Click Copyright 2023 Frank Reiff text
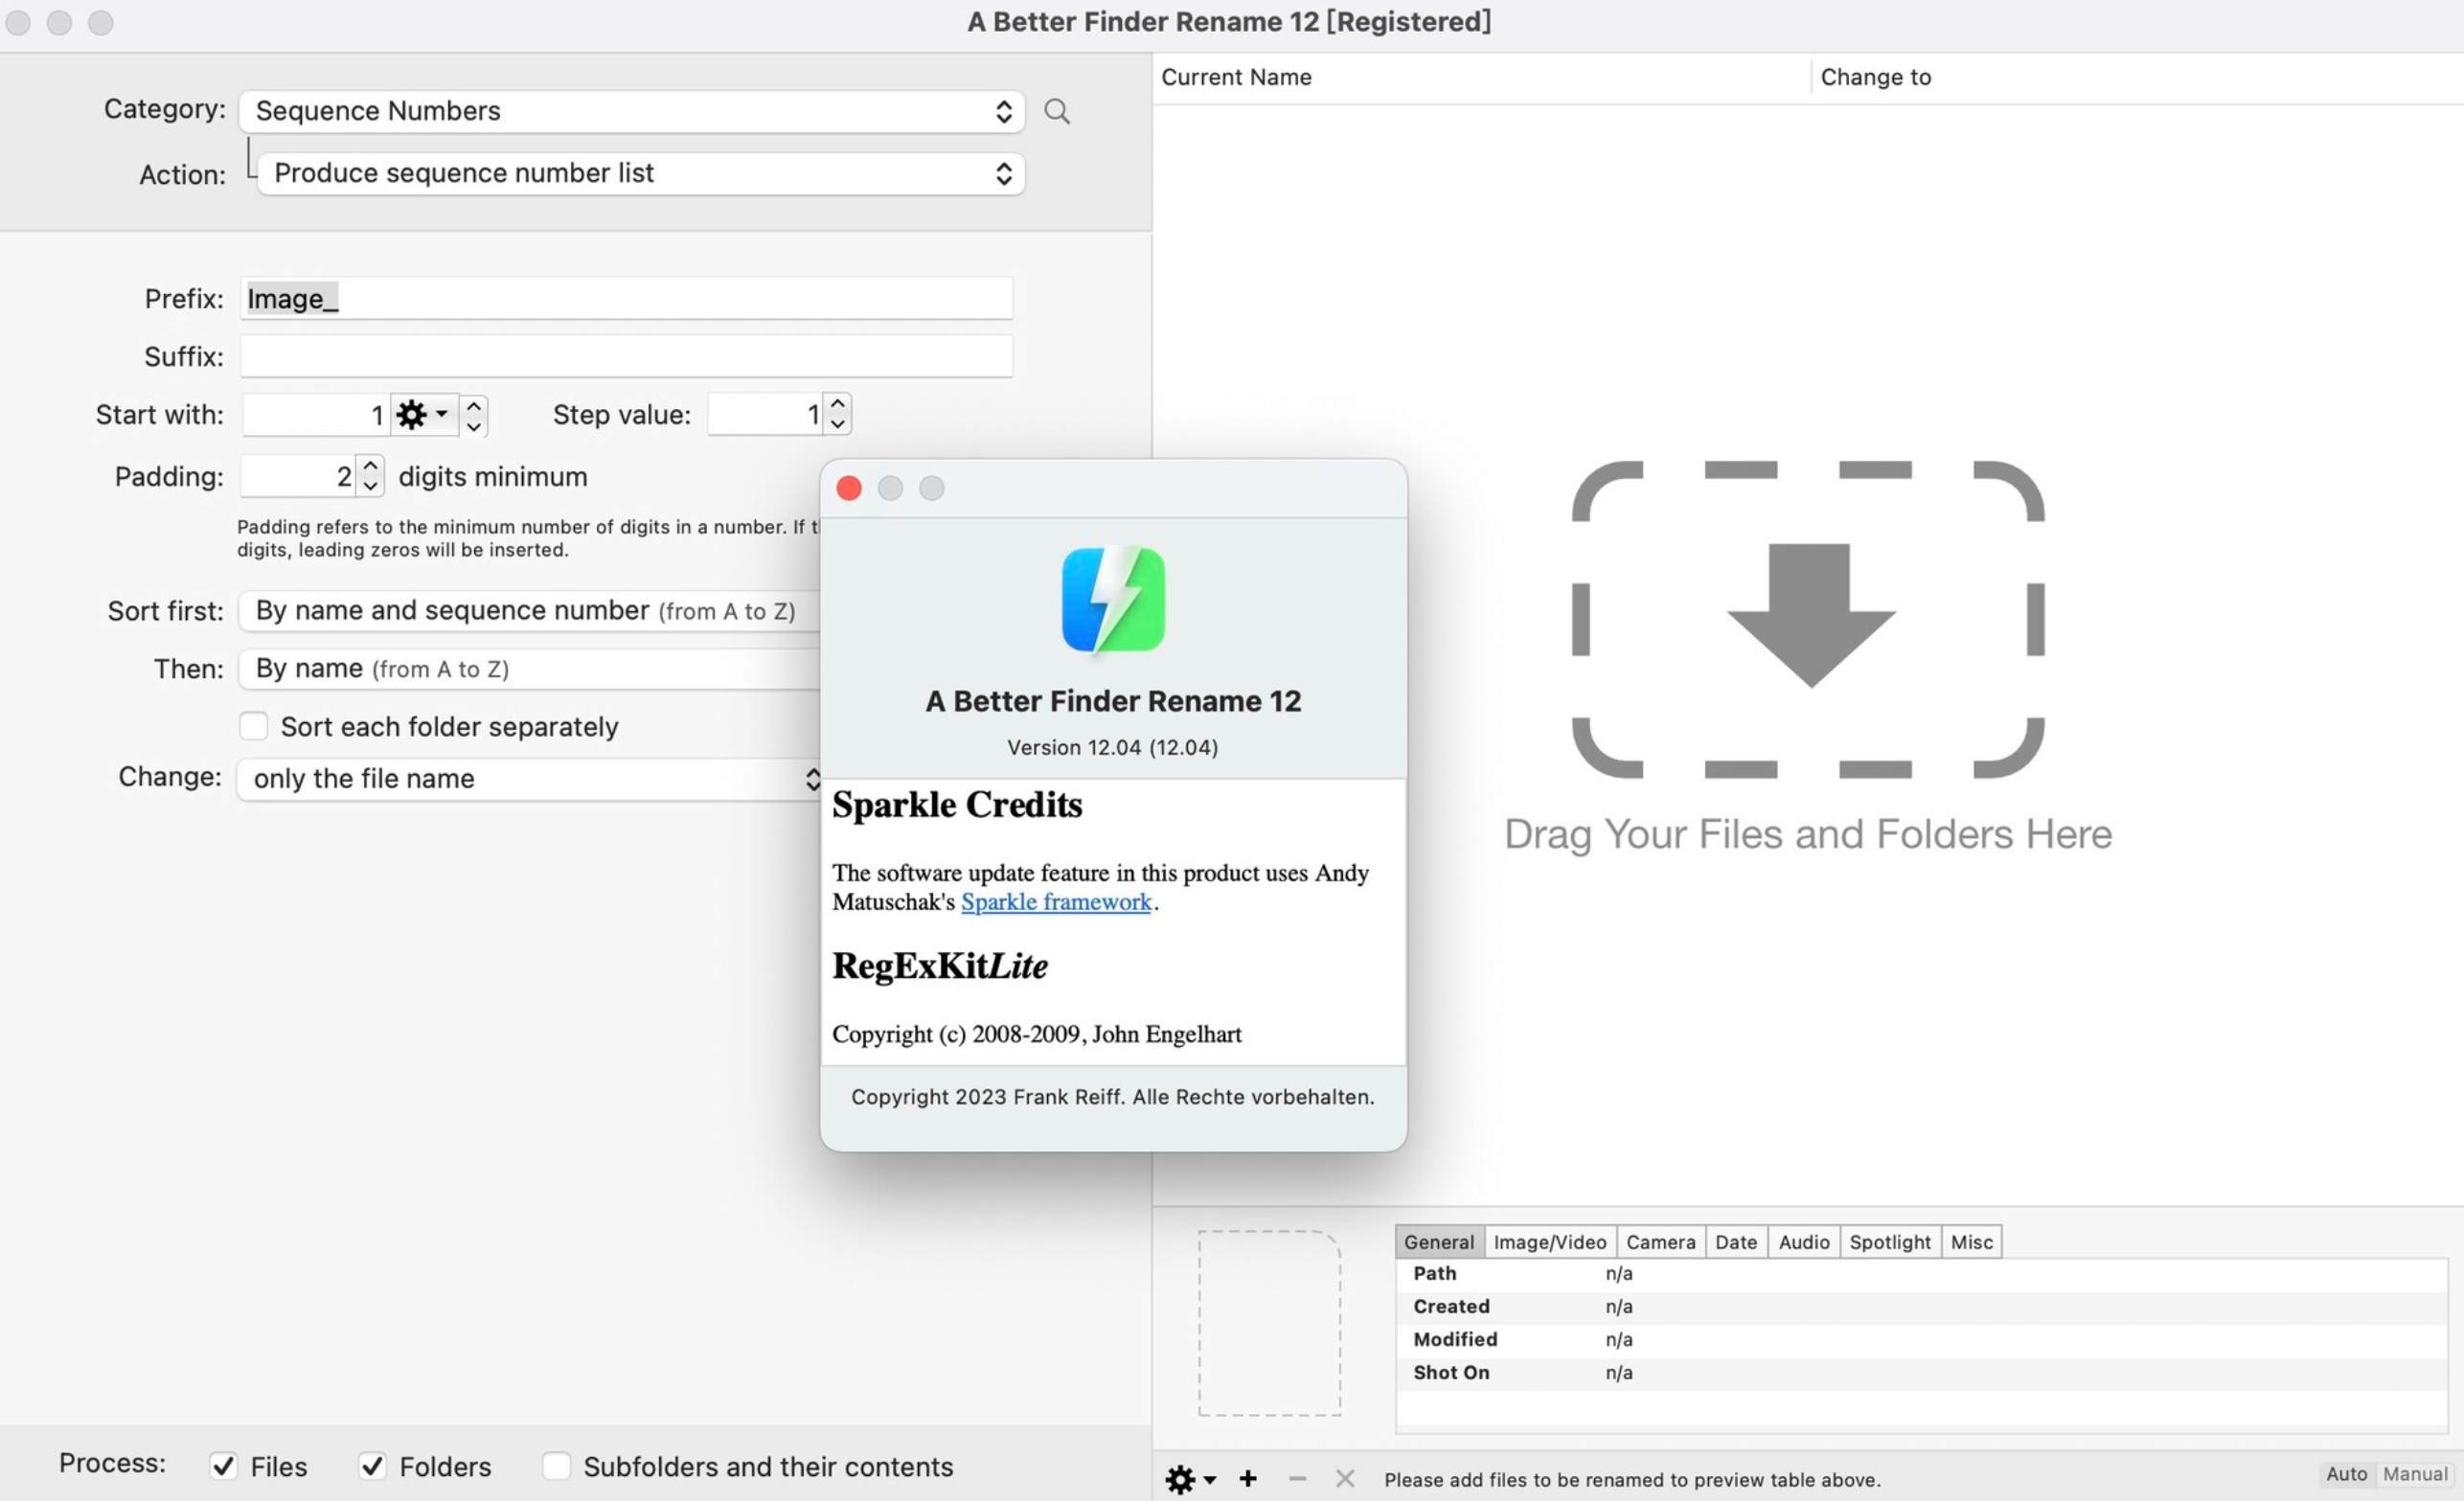The height and width of the screenshot is (1501, 2464). [x=1112, y=1097]
